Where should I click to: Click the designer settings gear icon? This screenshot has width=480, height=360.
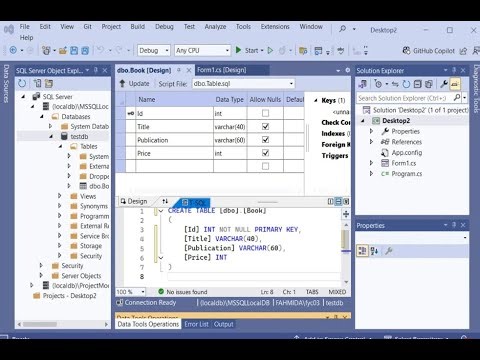point(348,70)
